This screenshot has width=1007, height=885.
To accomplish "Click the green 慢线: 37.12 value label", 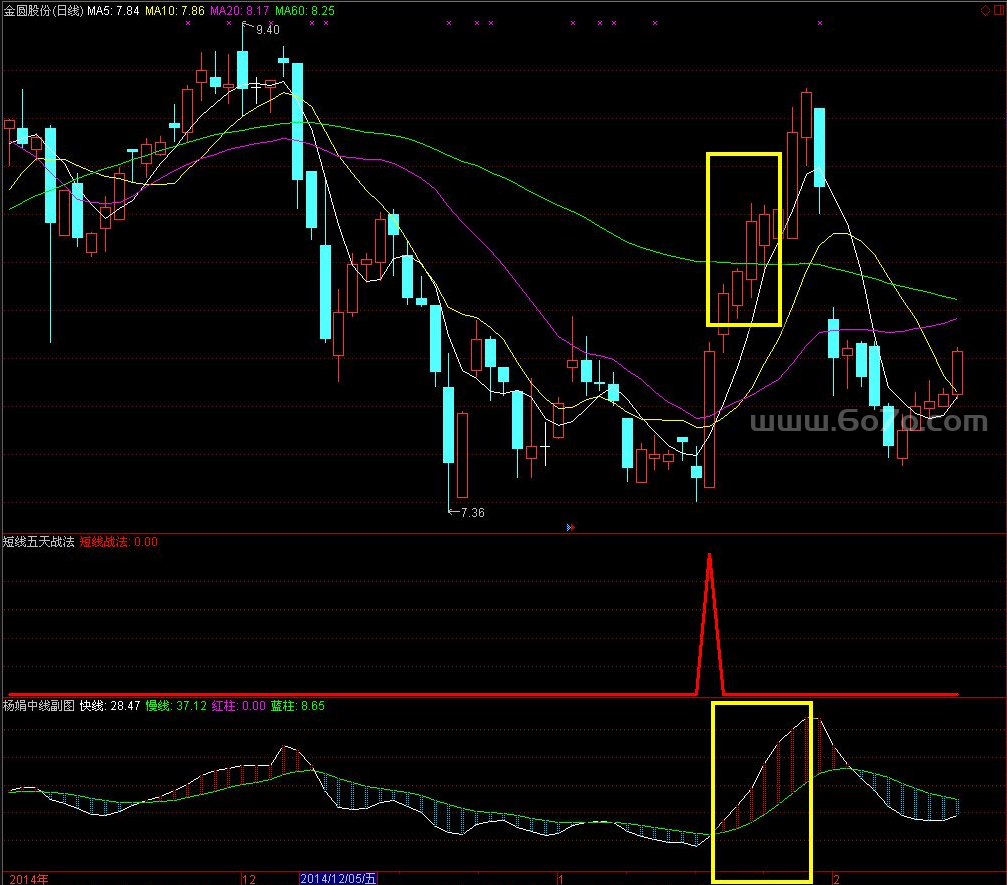I will coord(176,706).
